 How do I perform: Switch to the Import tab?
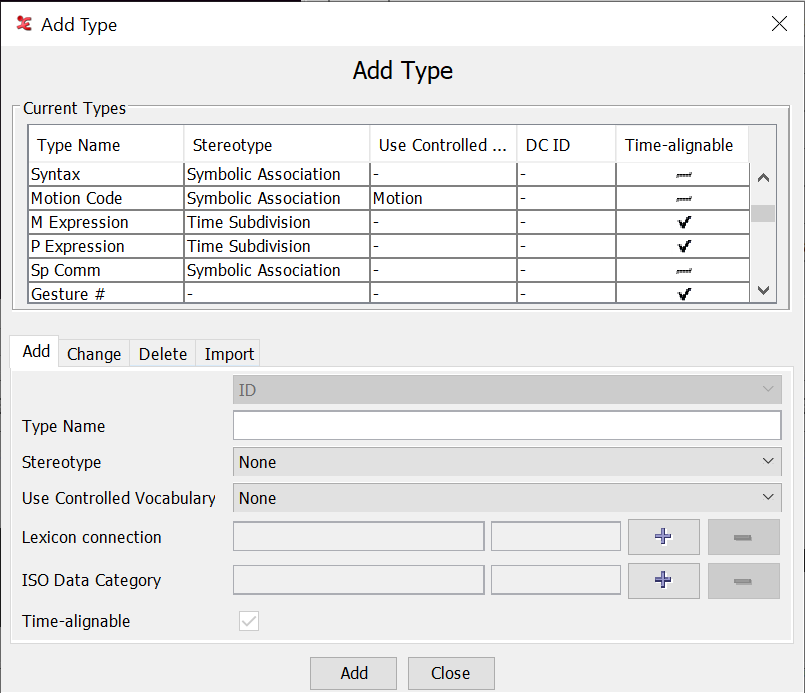coord(229,354)
